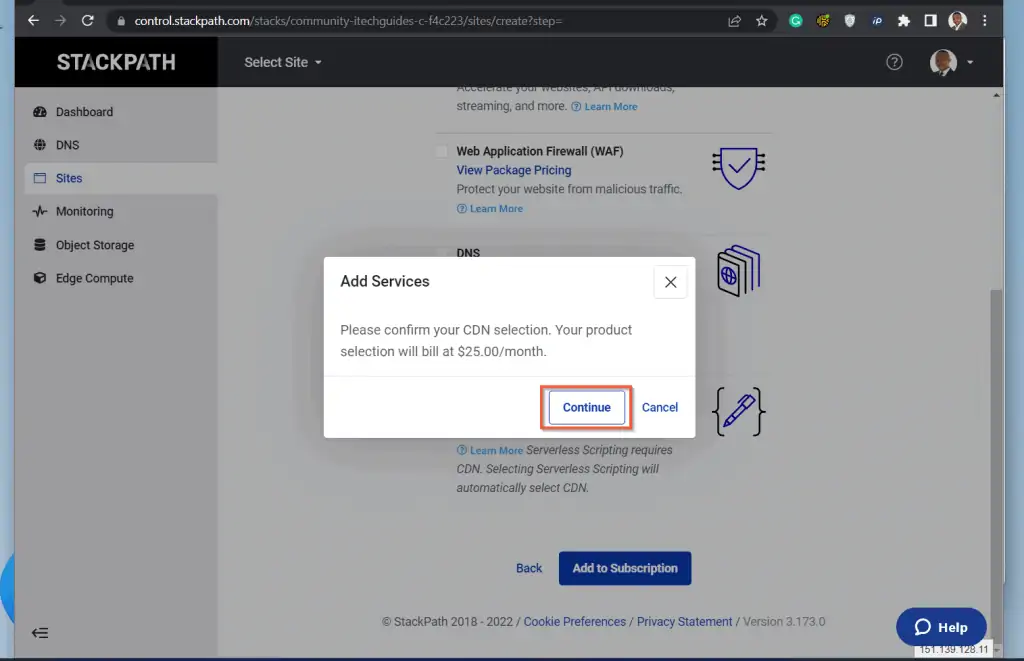Open the View Package Pricing link
Image resolution: width=1024 pixels, height=661 pixels.
[x=513, y=170]
